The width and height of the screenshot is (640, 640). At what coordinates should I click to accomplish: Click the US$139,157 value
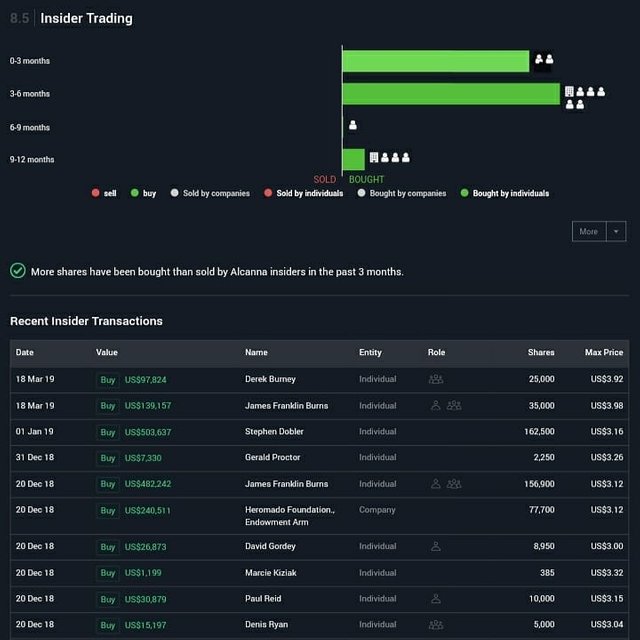148,406
